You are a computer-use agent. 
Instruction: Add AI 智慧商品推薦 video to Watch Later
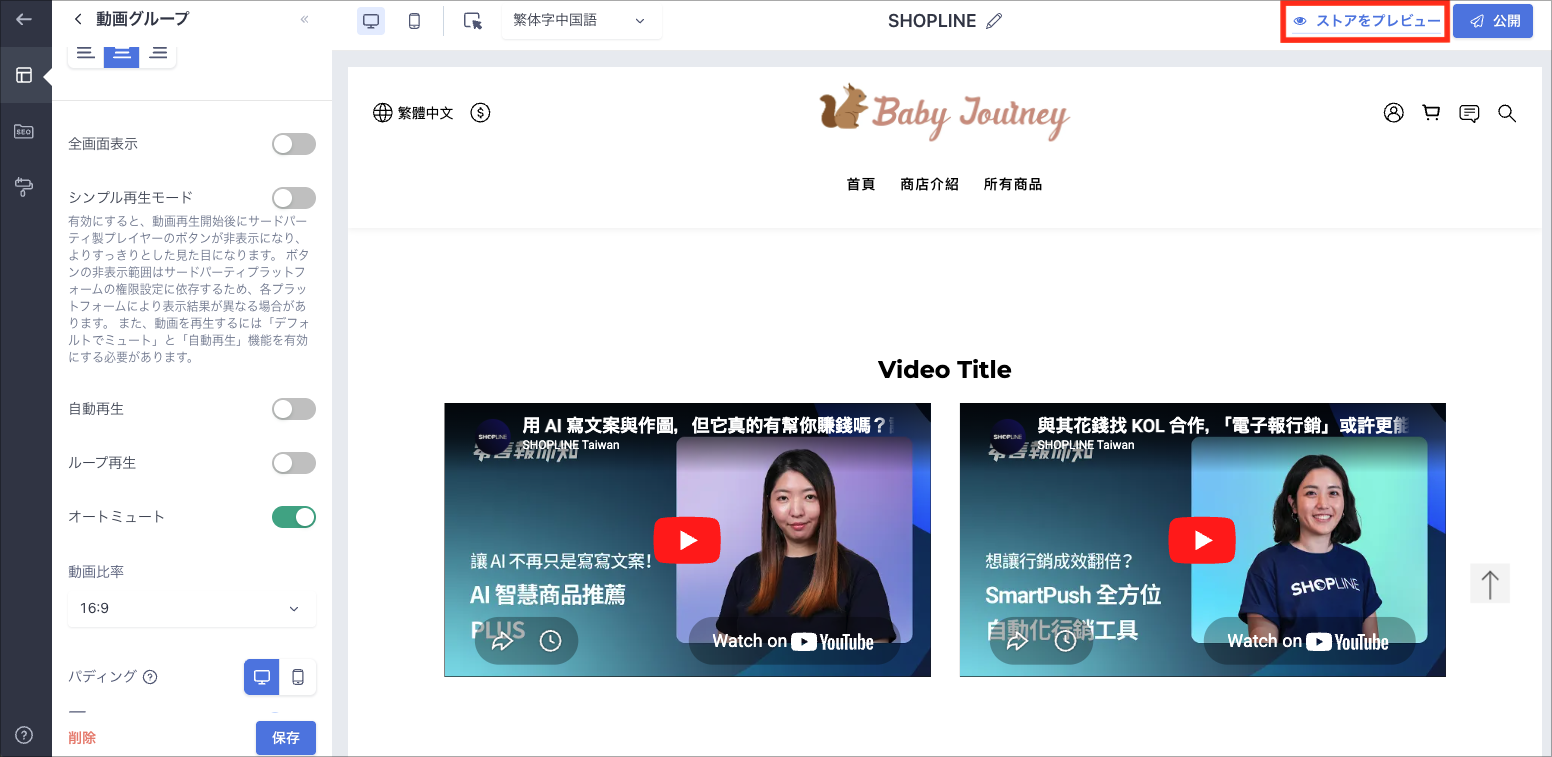550,641
